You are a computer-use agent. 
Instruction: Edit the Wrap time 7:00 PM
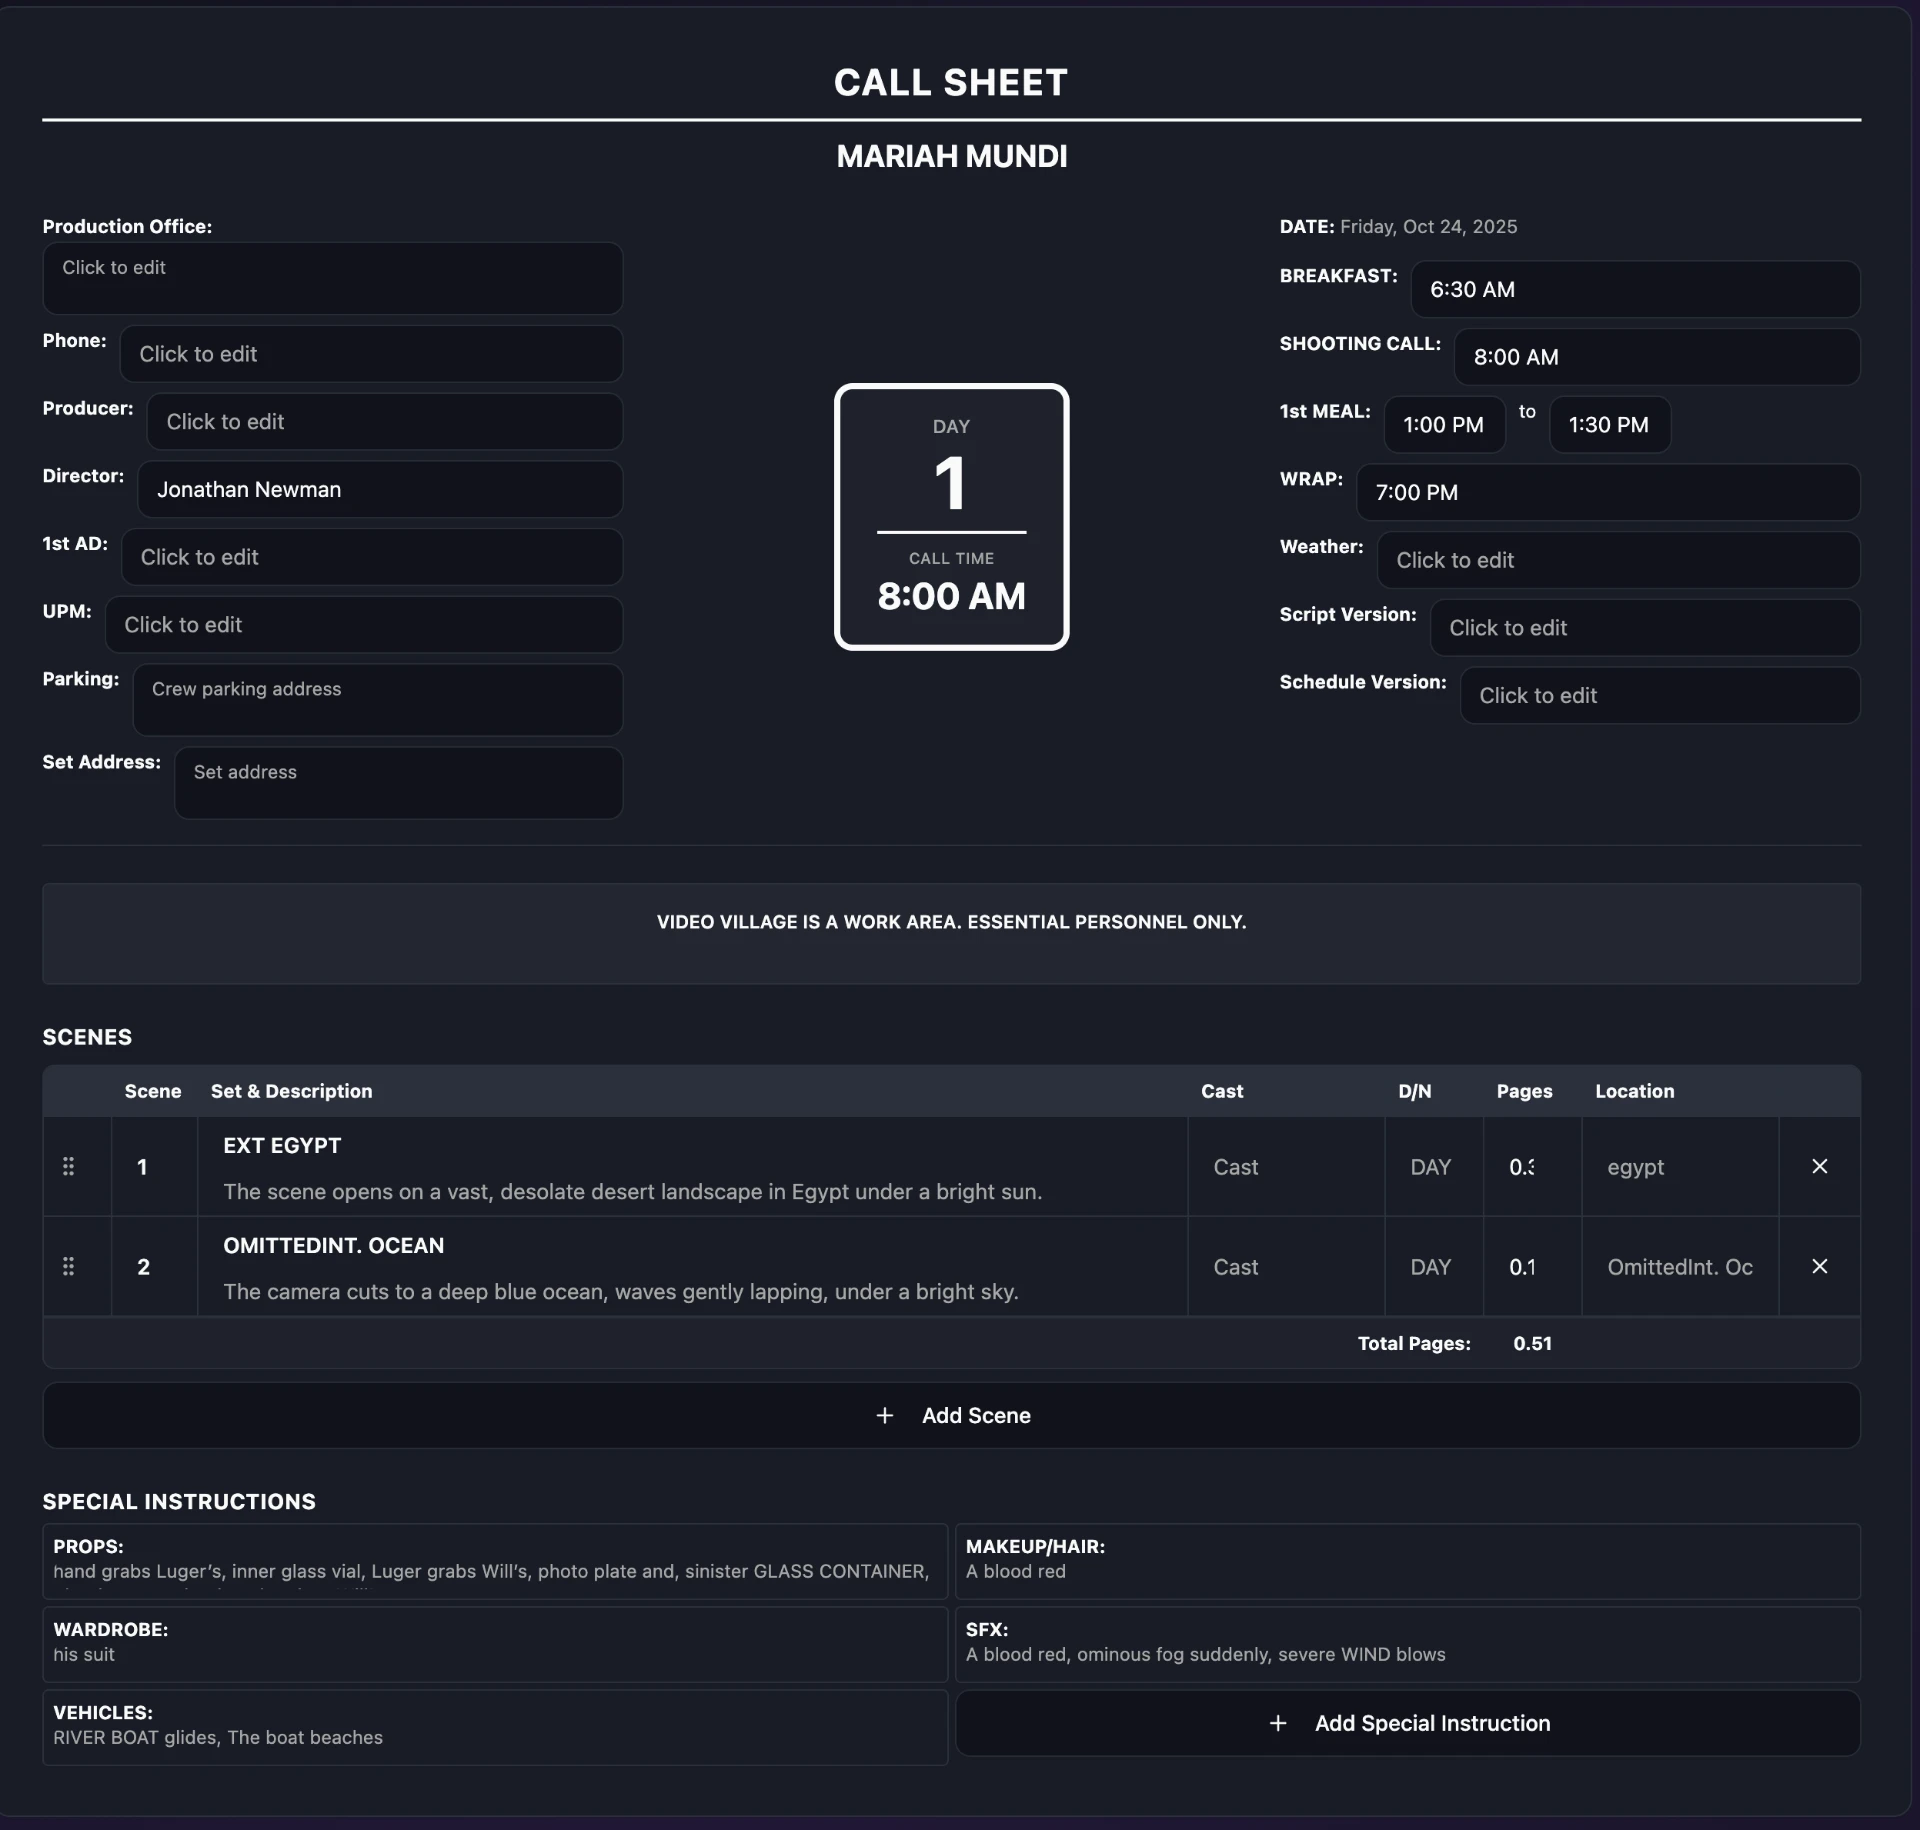click(x=1608, y=492)
